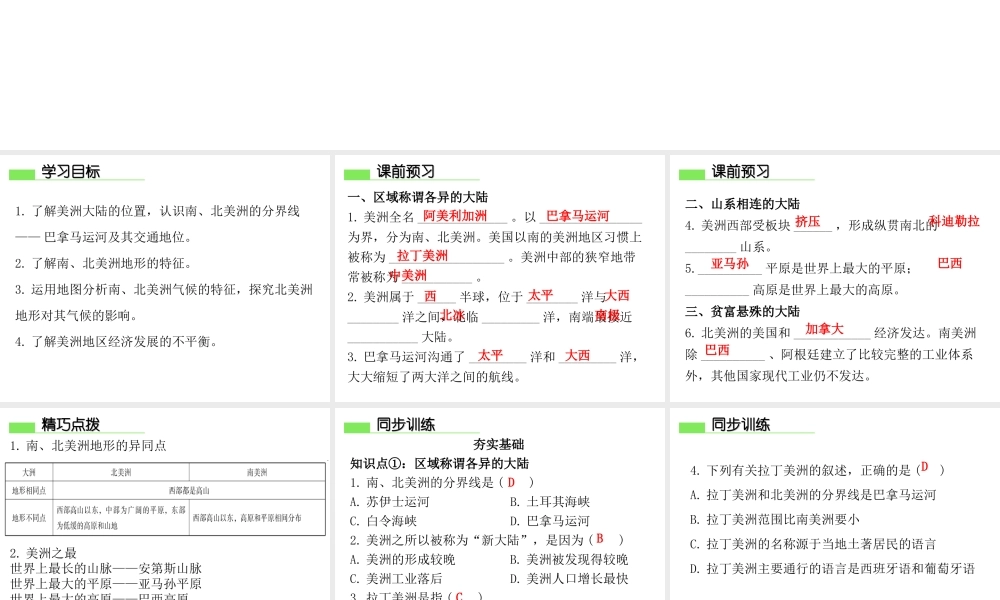The height and width of the screenshot is (600, 1000).
Task: Select the 课前预习 slide containing 一、区域称谓各异的大陆
Action: tap(499, 278)
